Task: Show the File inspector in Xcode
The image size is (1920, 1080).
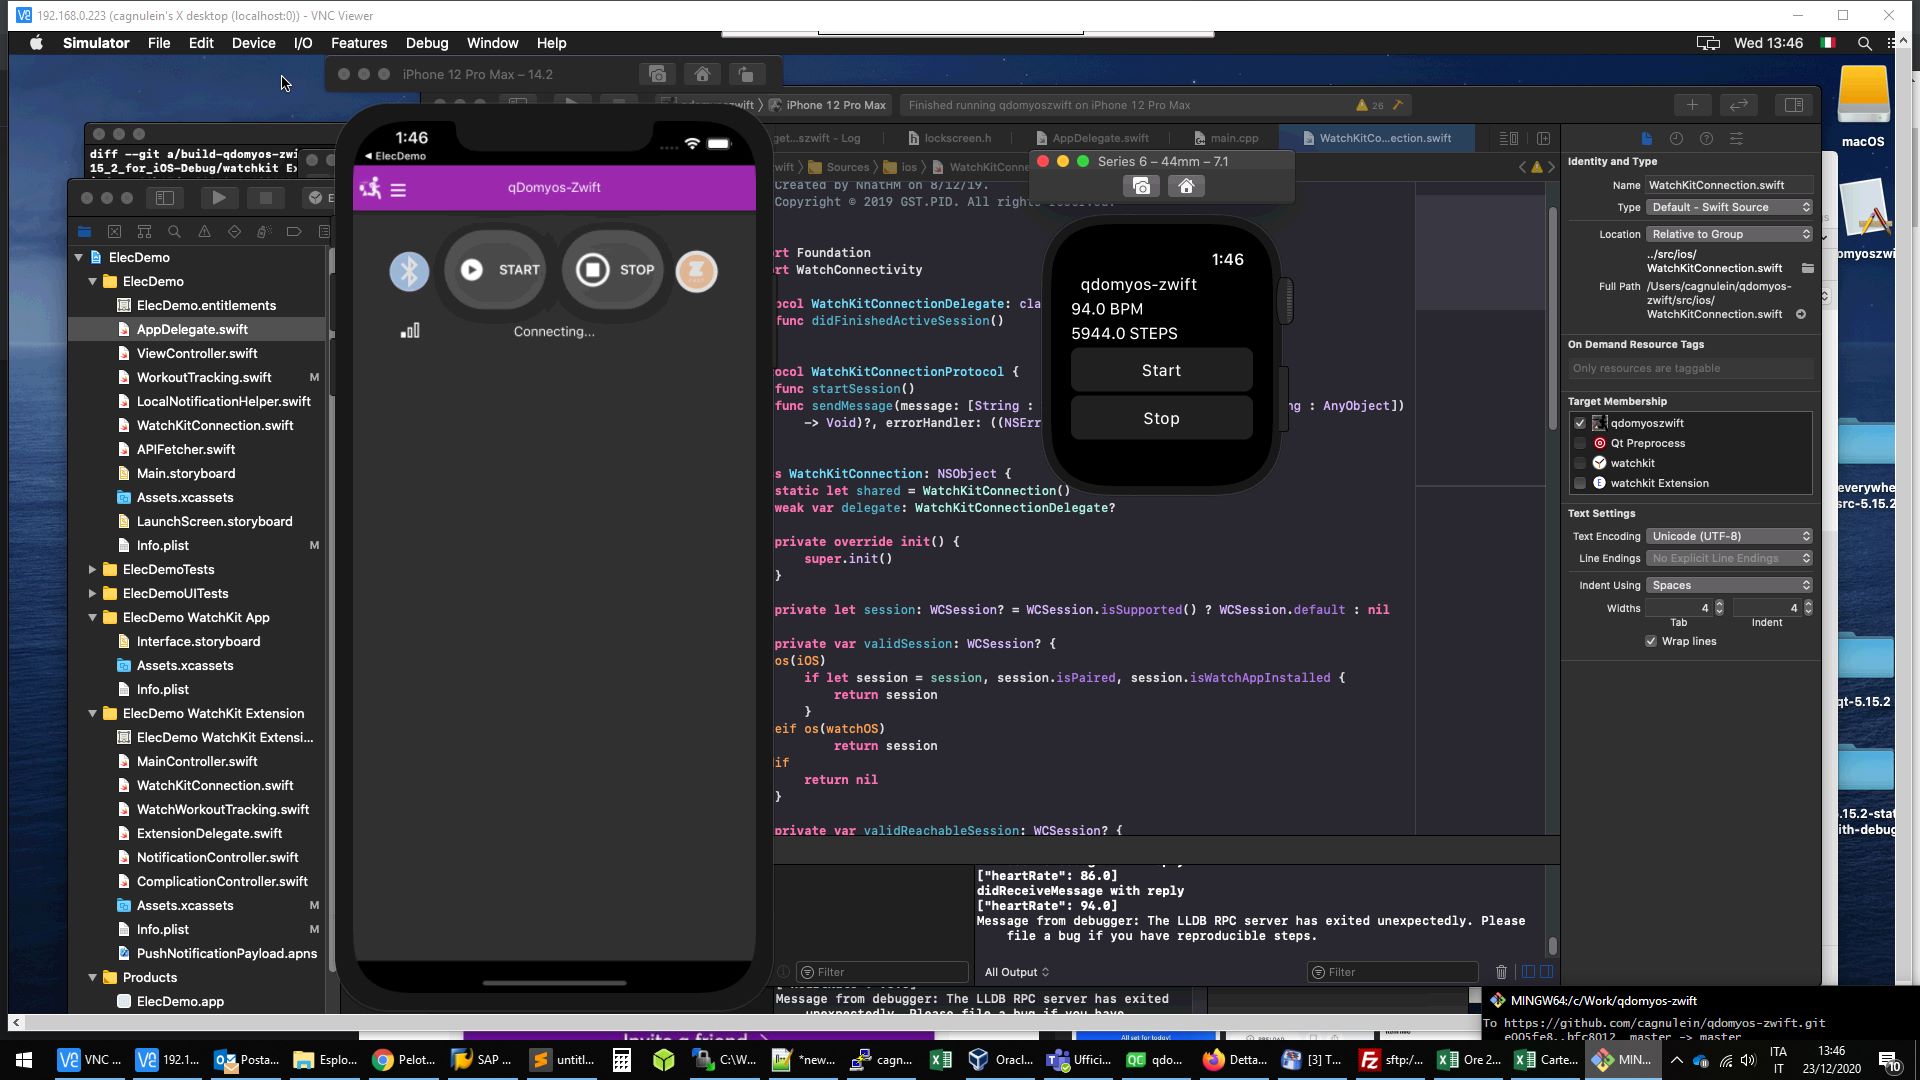Action: pos(1647,138)
